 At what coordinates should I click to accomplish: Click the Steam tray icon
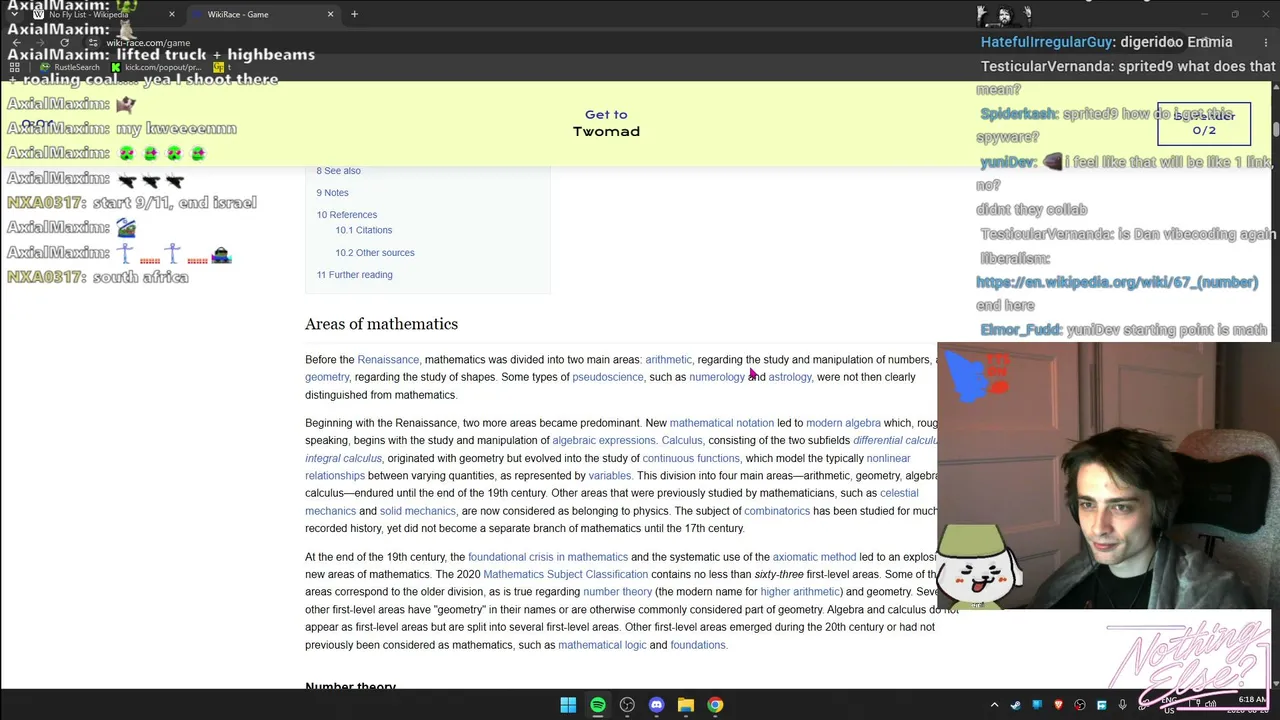(1015, 705)
